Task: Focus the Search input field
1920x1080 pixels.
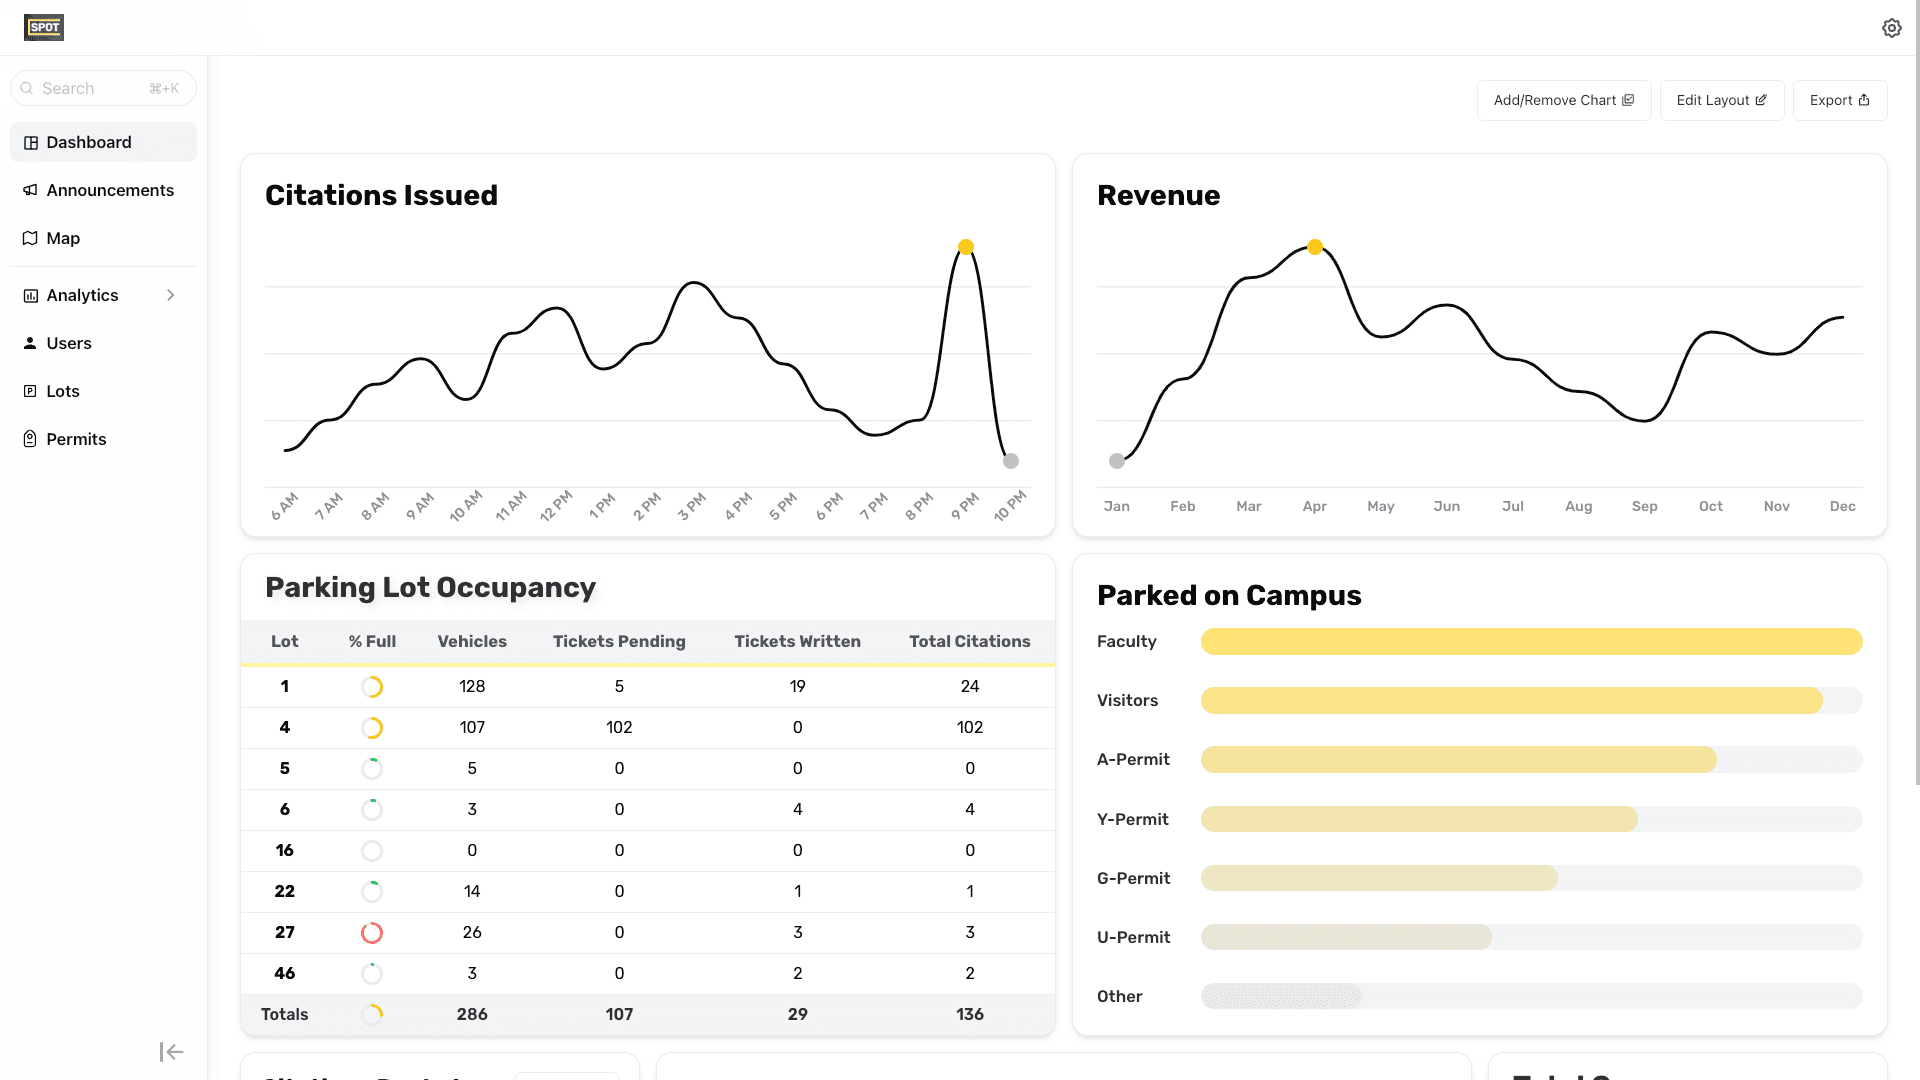Action: pos(92,88)
